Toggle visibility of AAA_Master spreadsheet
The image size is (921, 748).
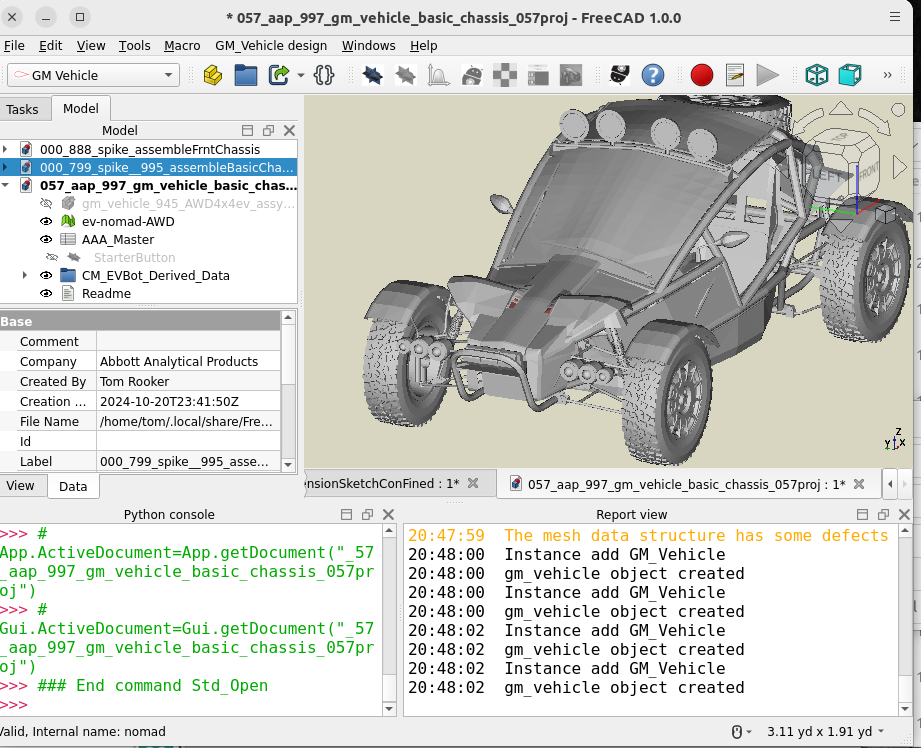click(46, 239)
